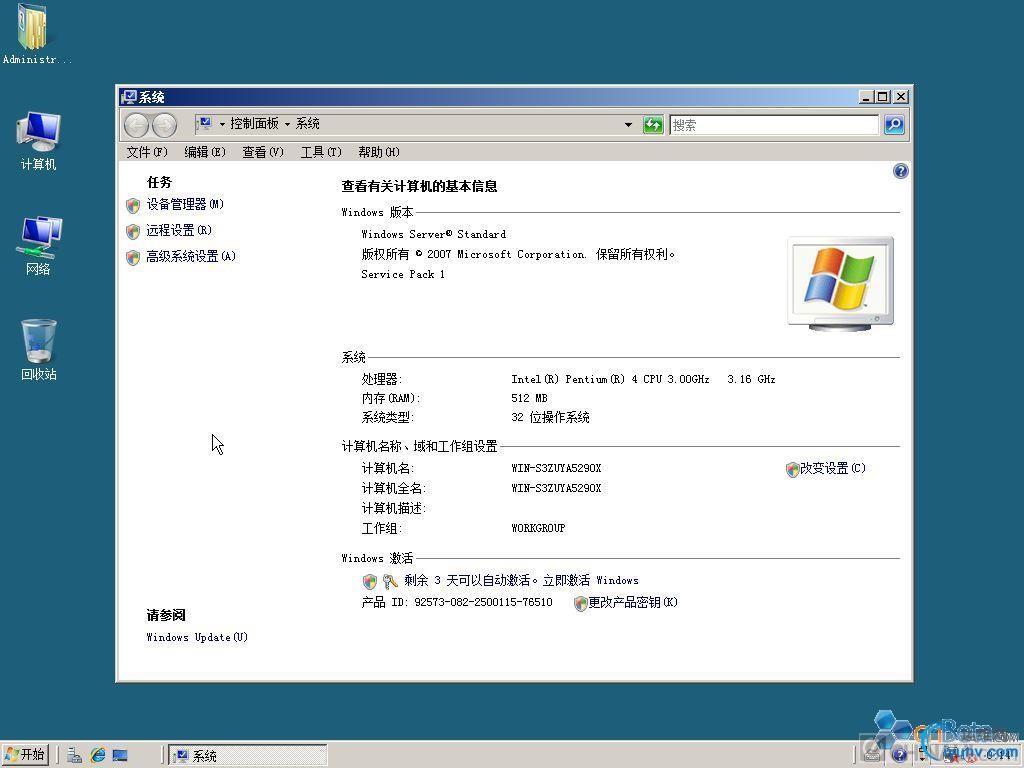Click the computer icon in the address bar
Image resolution: width=1024 pixels, height=768 pixels.
(x=205, y=123)
